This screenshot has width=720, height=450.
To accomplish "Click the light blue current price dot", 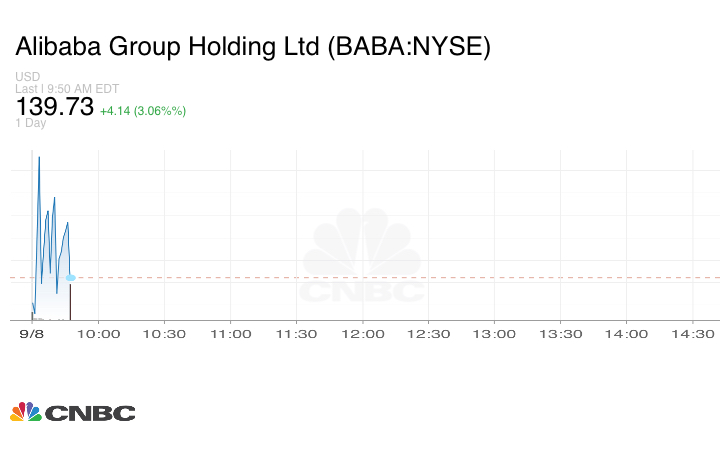I will click(70, 277).
